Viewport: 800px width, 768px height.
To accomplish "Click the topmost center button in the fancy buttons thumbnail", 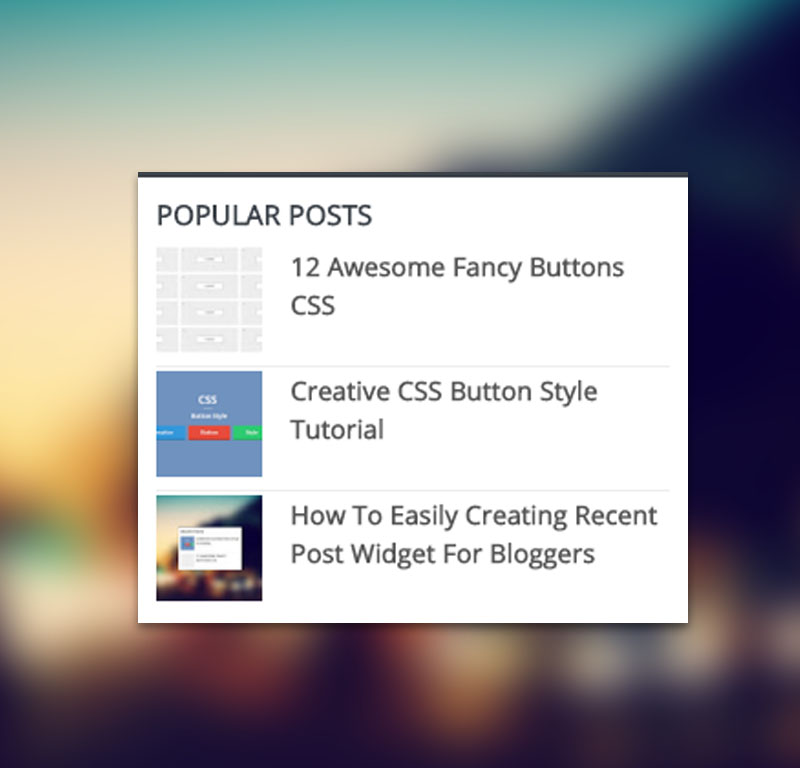I will click(x=209, y=258).
